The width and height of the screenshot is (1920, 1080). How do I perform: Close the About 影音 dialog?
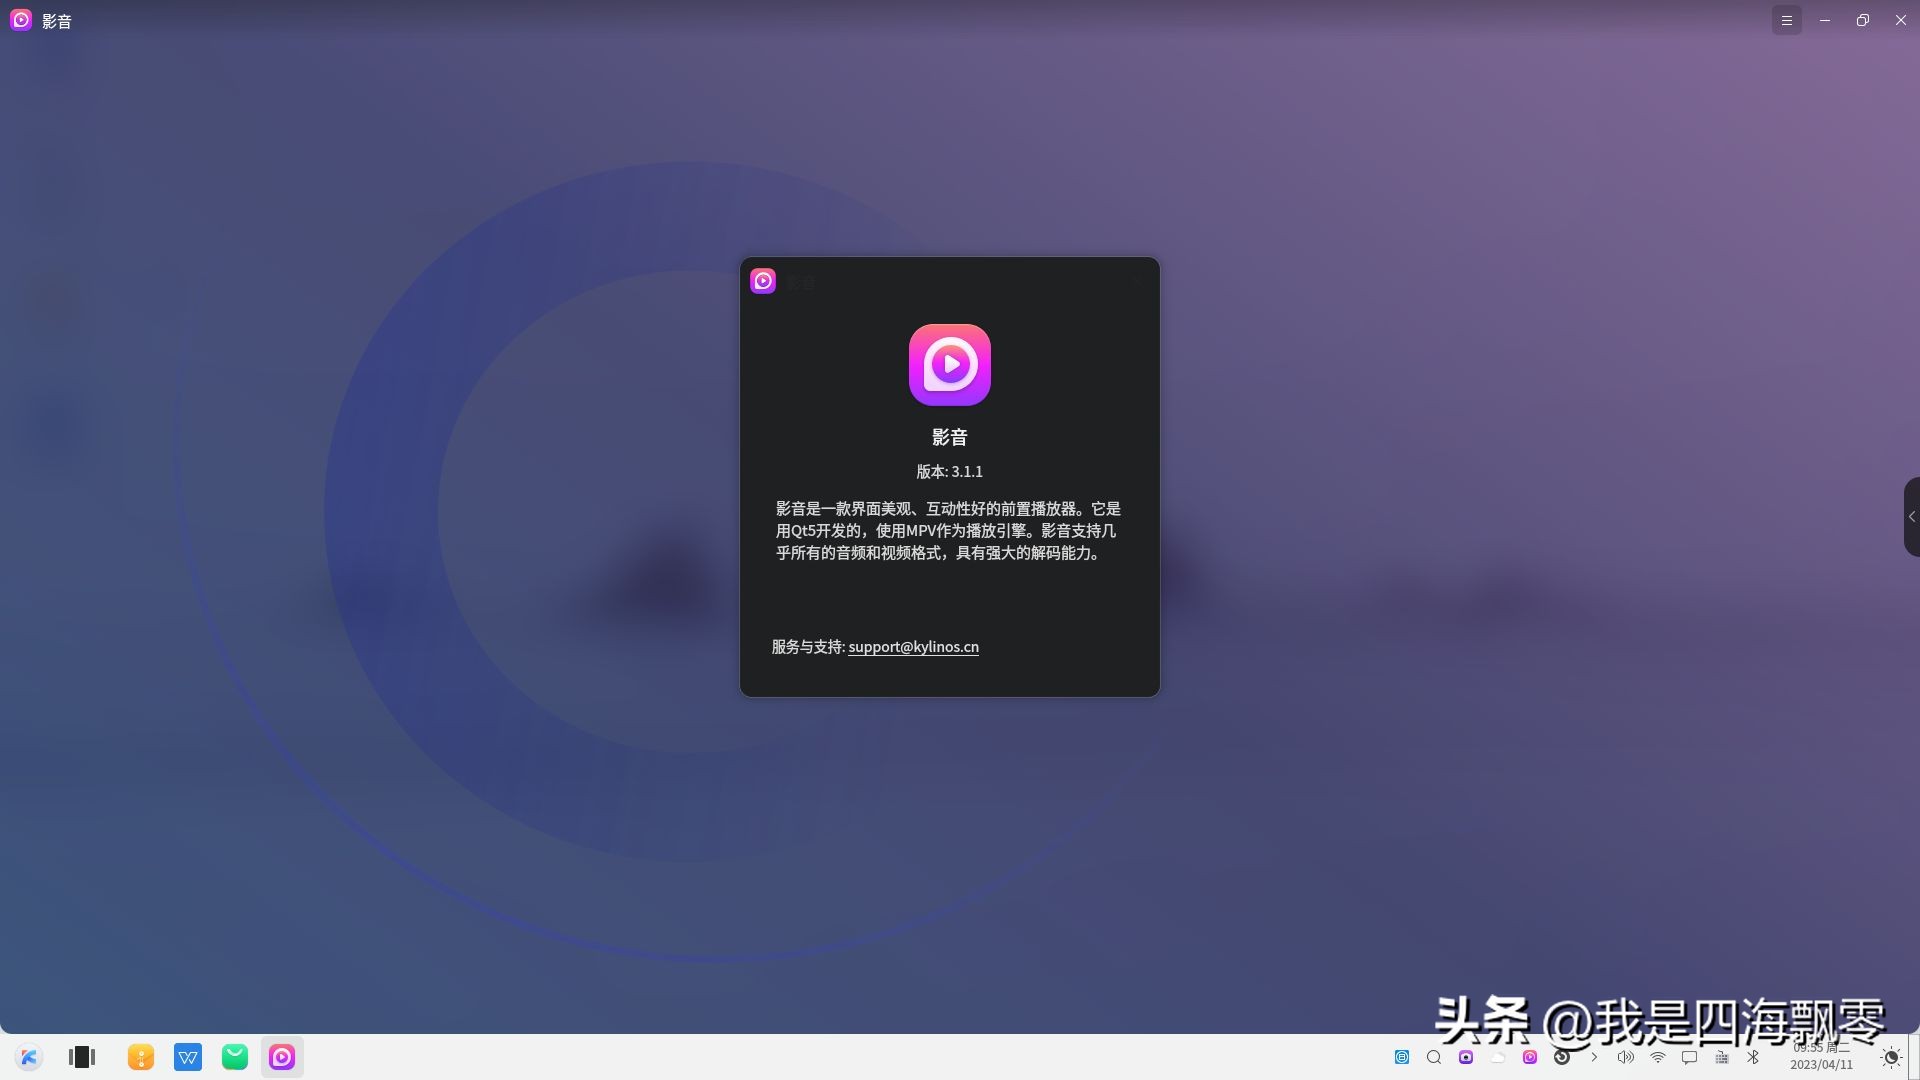pyautogui.click(x=1136, y=281)
